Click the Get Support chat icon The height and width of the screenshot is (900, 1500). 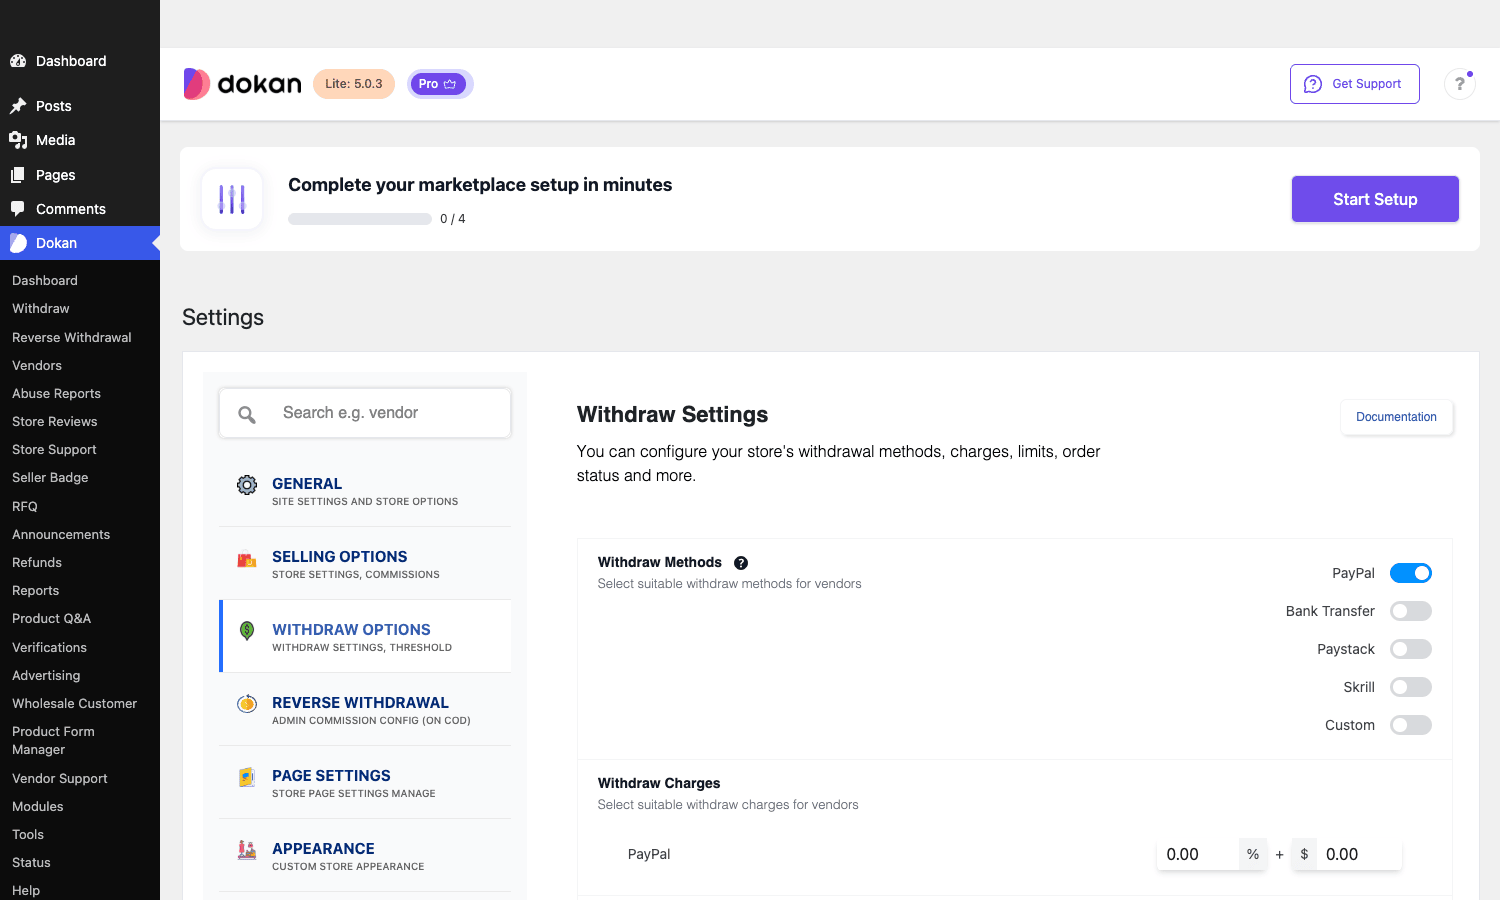pos(1313,84)
